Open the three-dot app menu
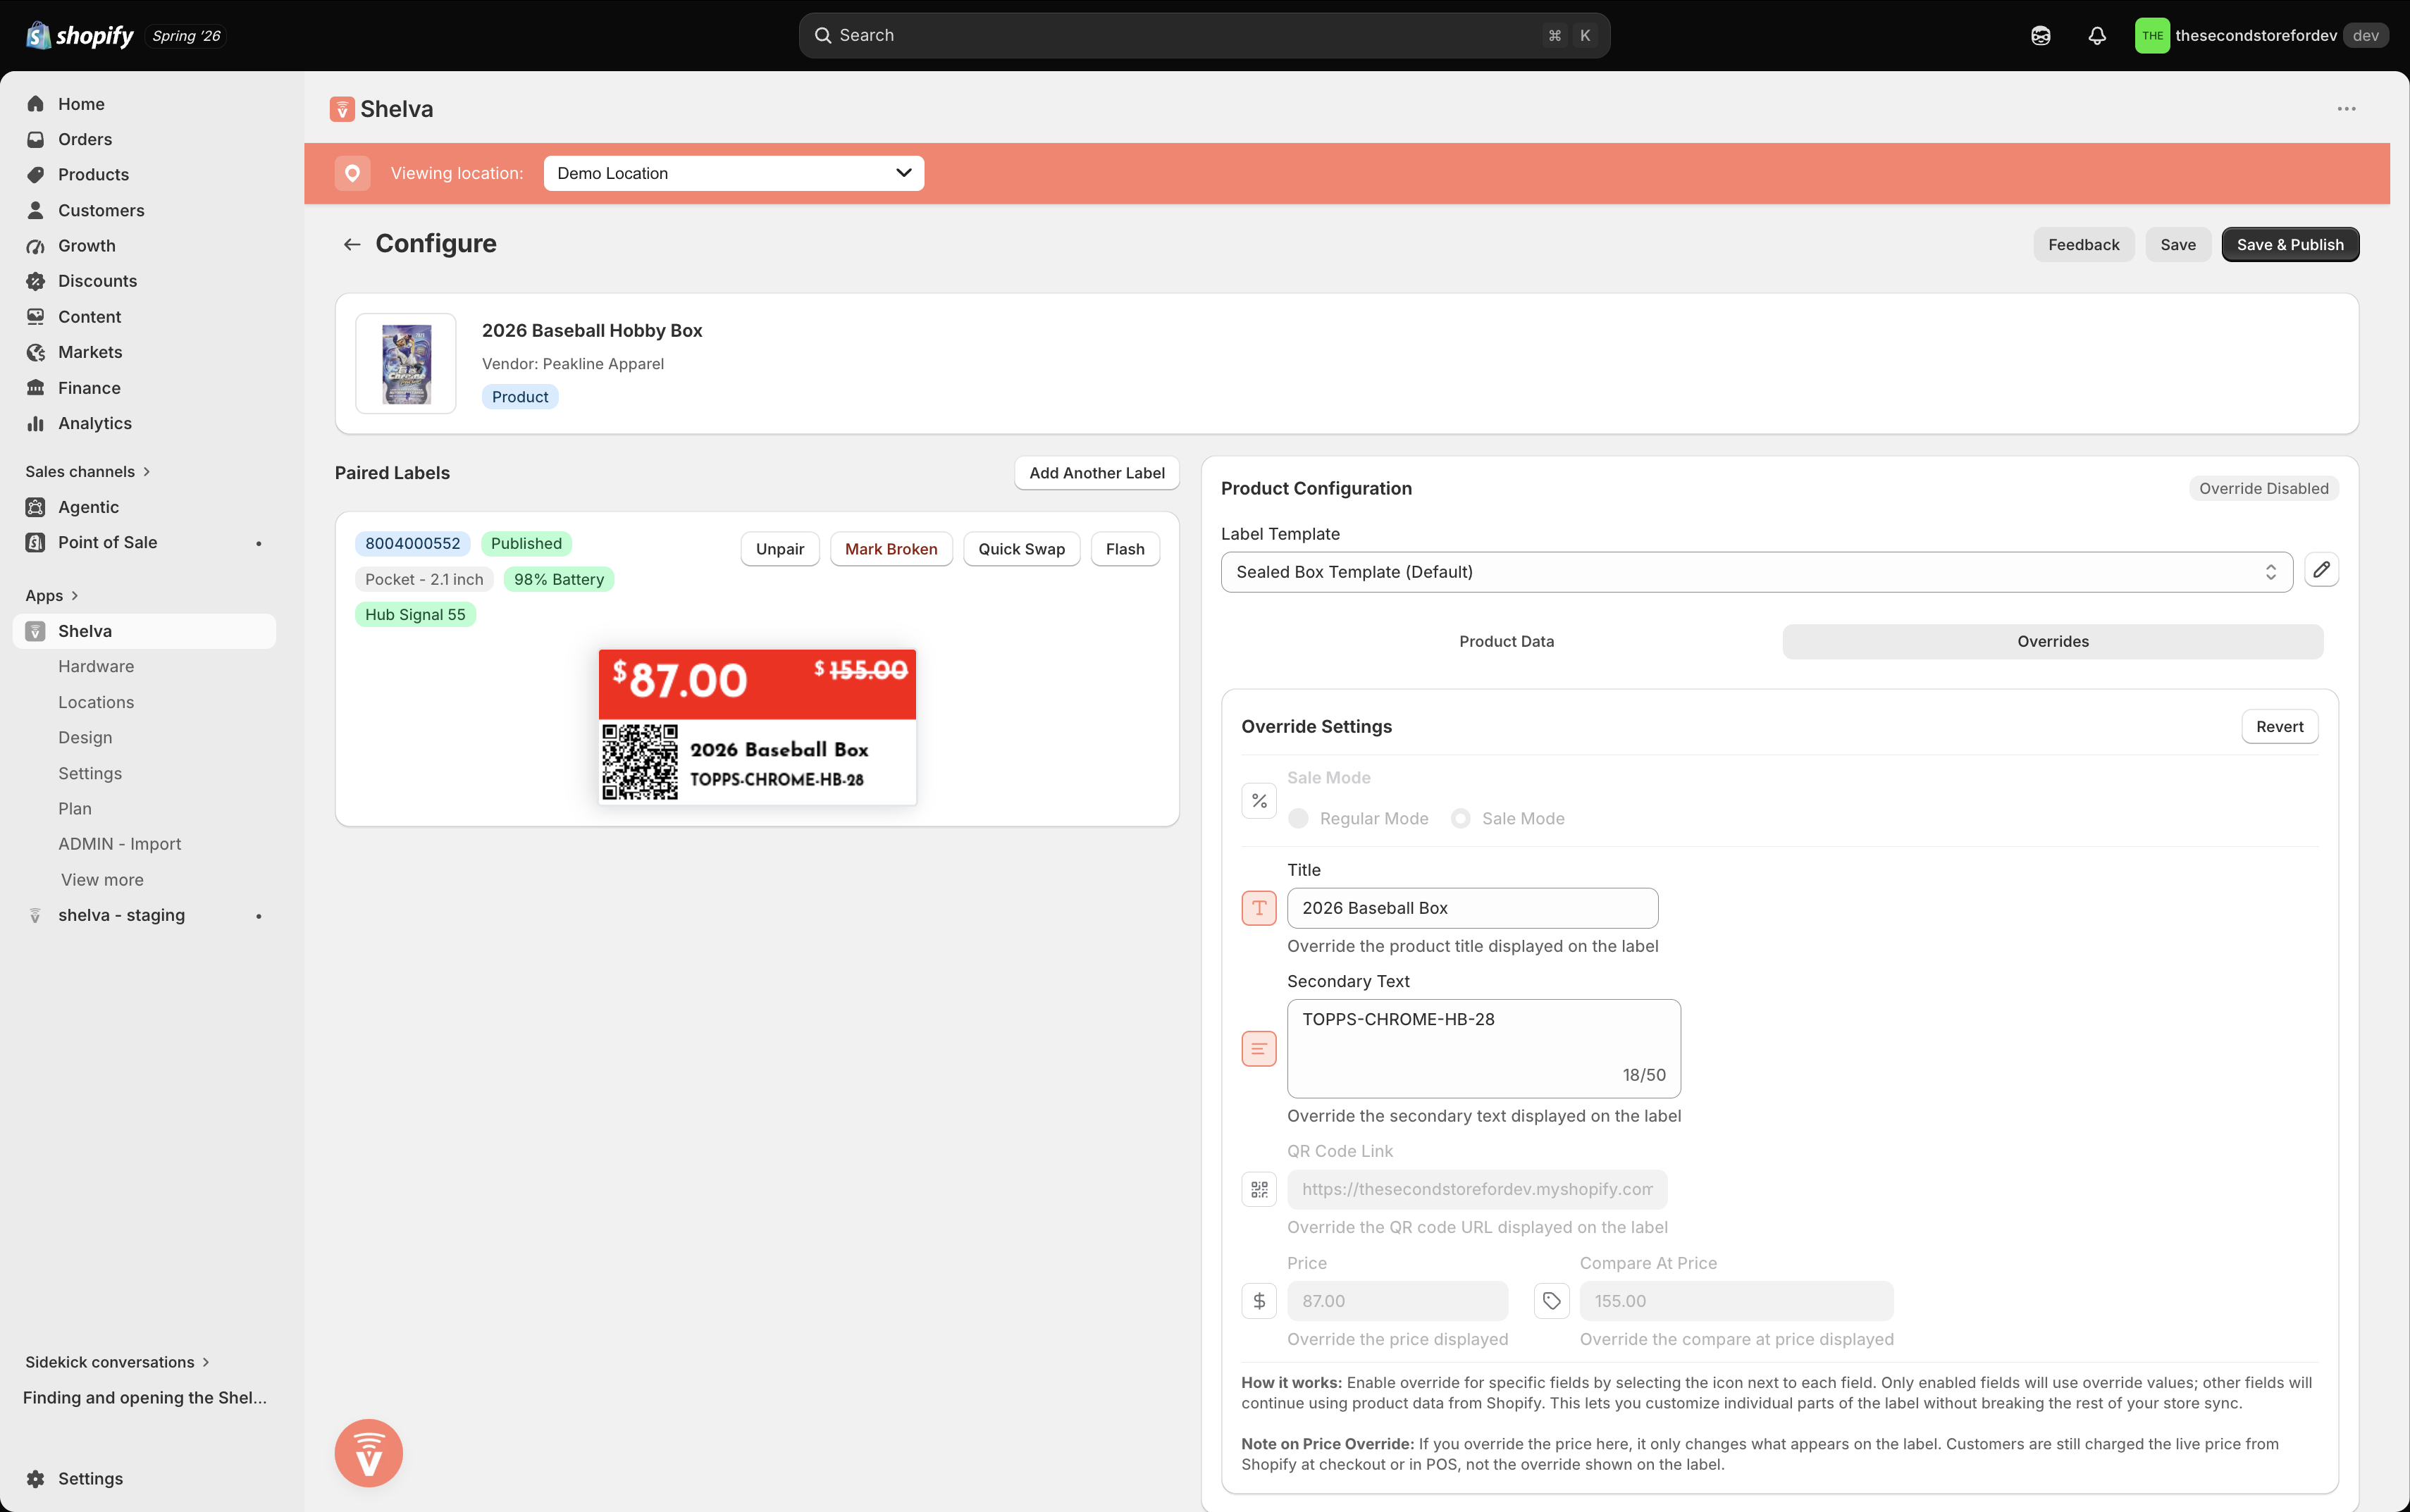 [2346, 109]
